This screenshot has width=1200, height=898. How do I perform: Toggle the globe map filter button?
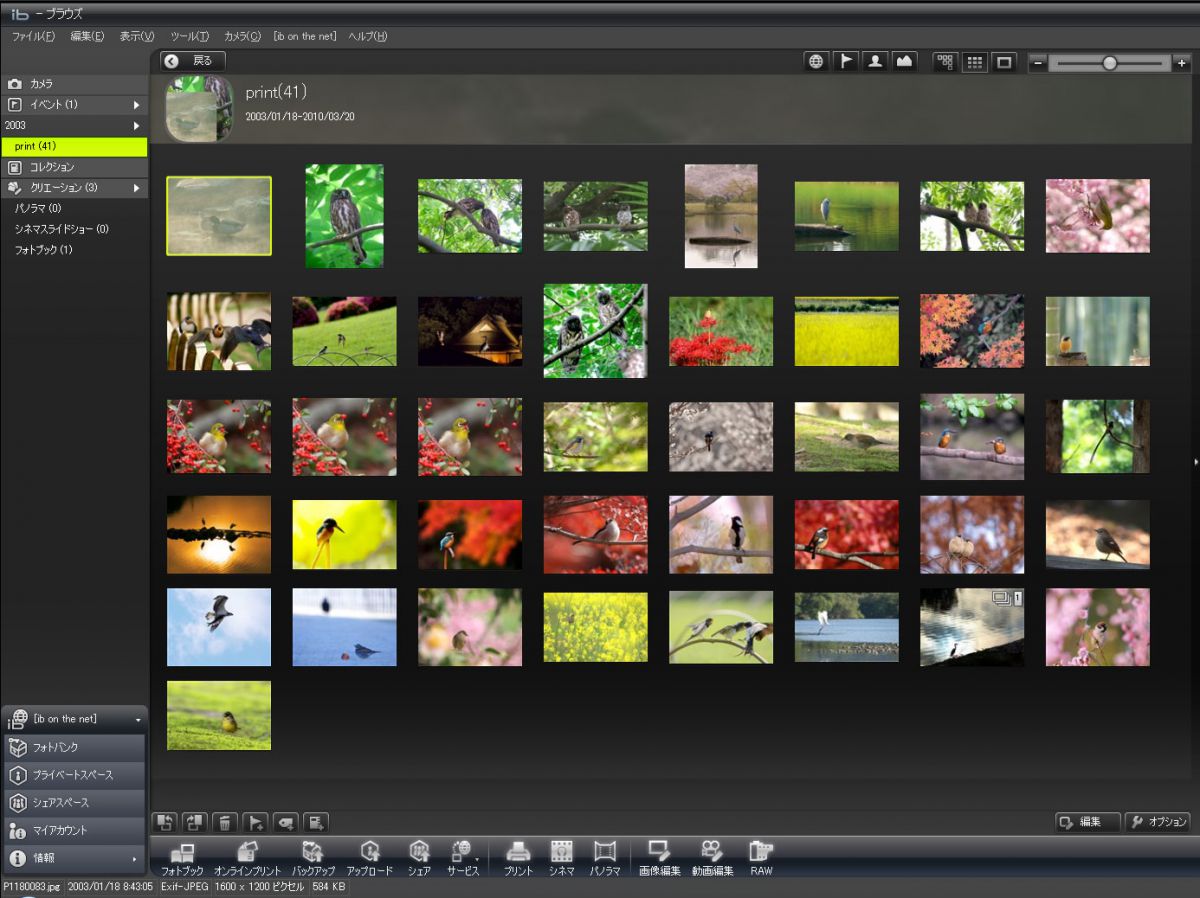(x=817, y=62)
